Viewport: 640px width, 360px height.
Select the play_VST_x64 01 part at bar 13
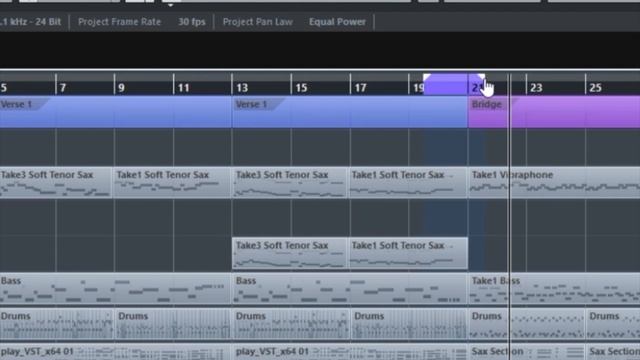click(350, 352)
